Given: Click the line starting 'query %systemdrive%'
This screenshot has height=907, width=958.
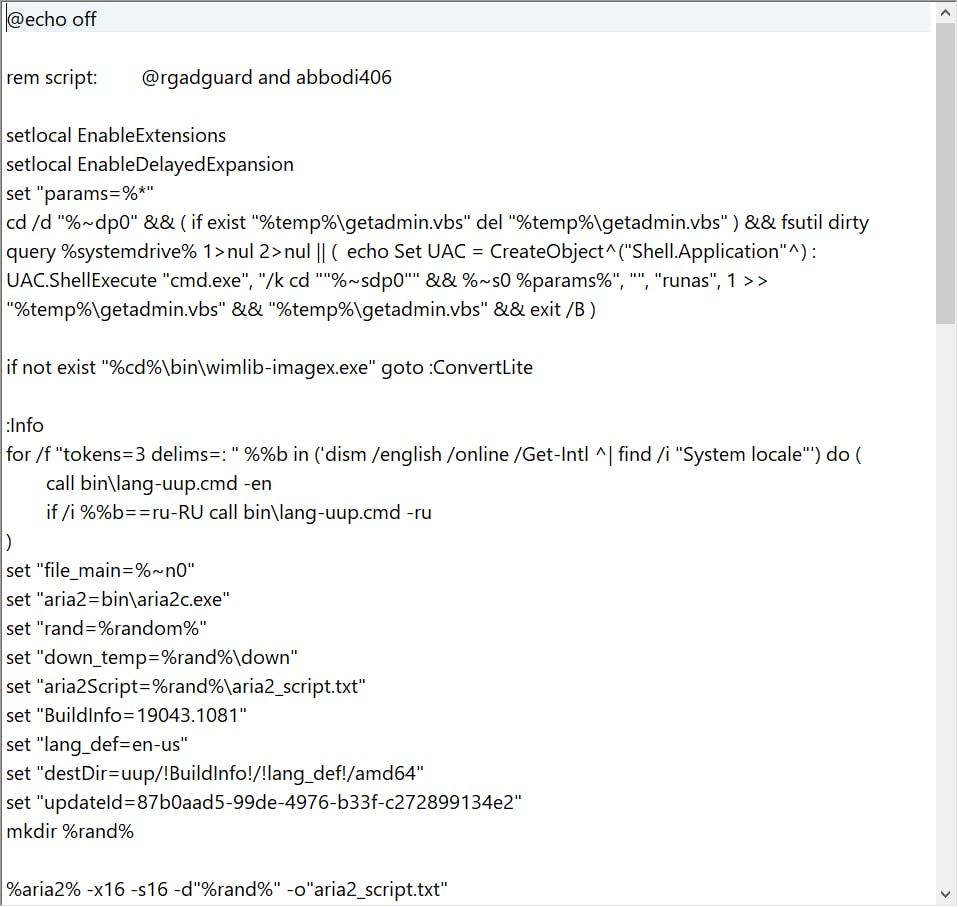Looking at the screenshot, I should point(411,252).
